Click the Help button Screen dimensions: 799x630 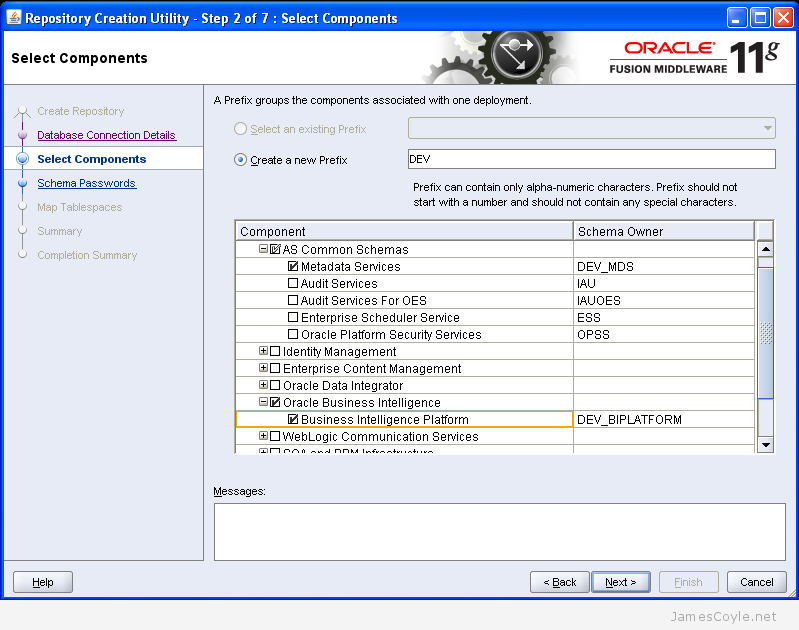coord(43,582)
